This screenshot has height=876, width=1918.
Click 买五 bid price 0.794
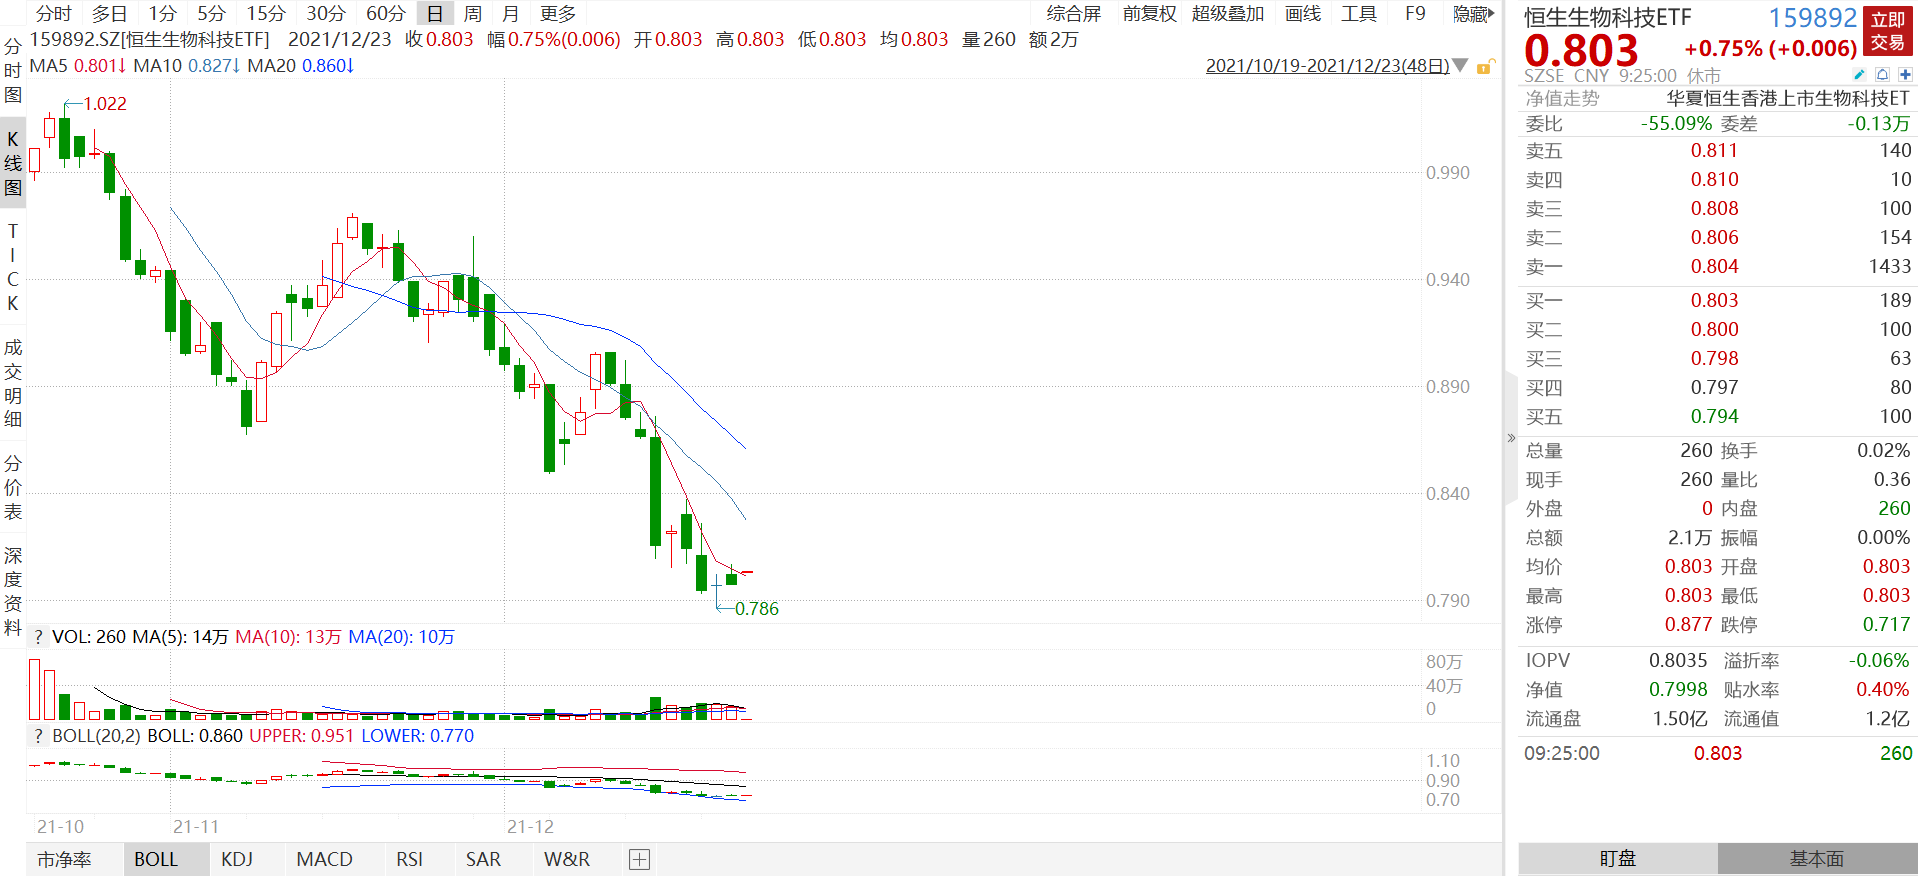point(1714,416)
